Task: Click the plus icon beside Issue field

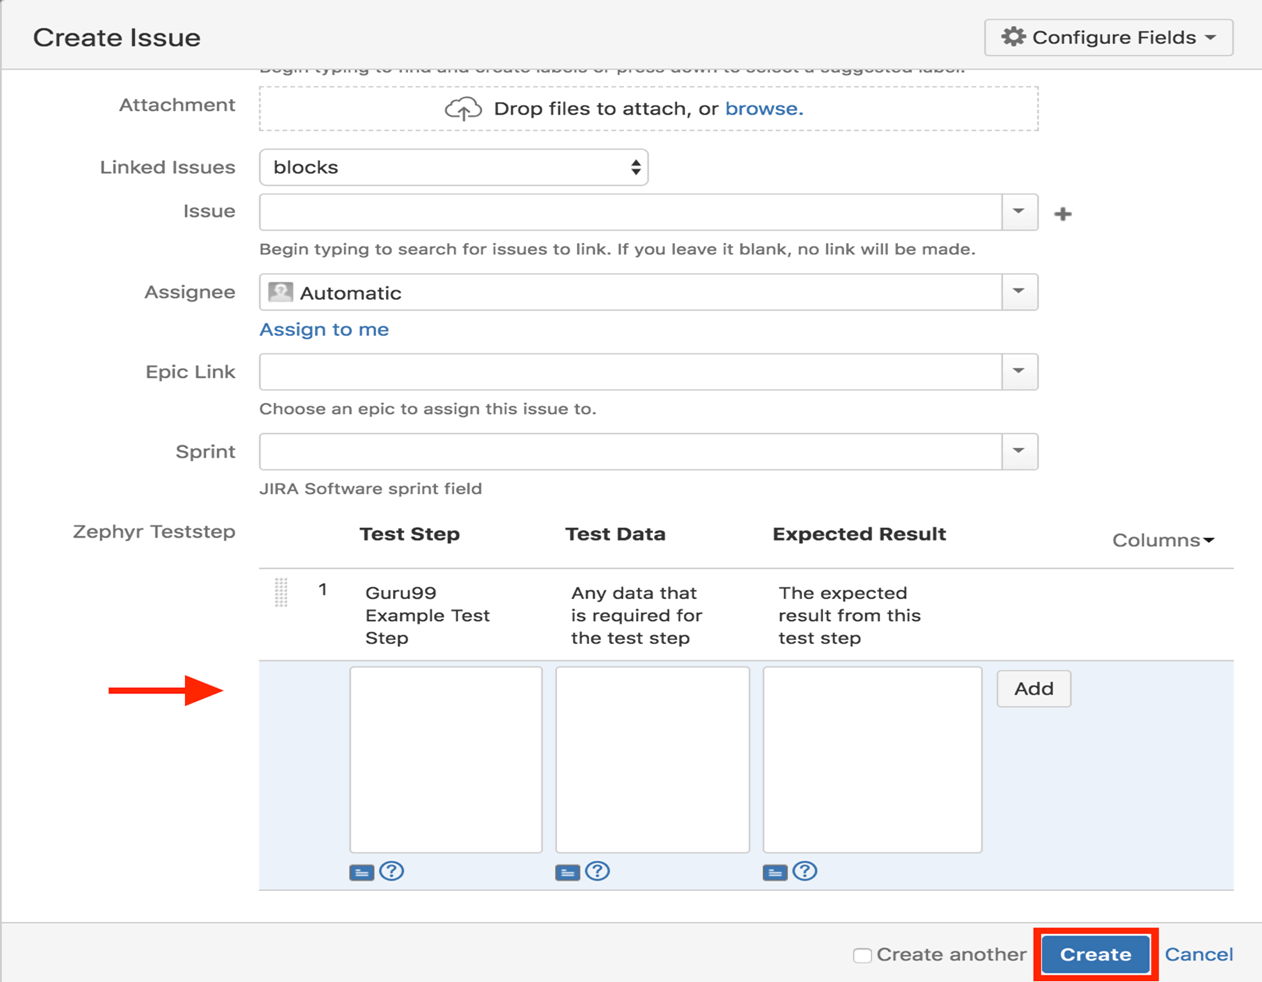Action: point(1062,214)
